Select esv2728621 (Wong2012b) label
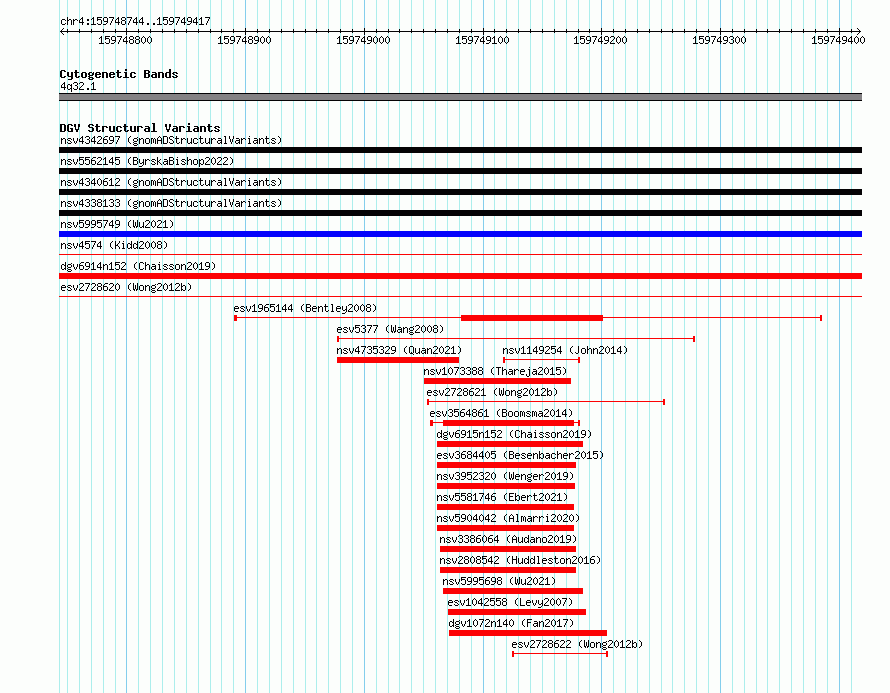 pos(492,392)
